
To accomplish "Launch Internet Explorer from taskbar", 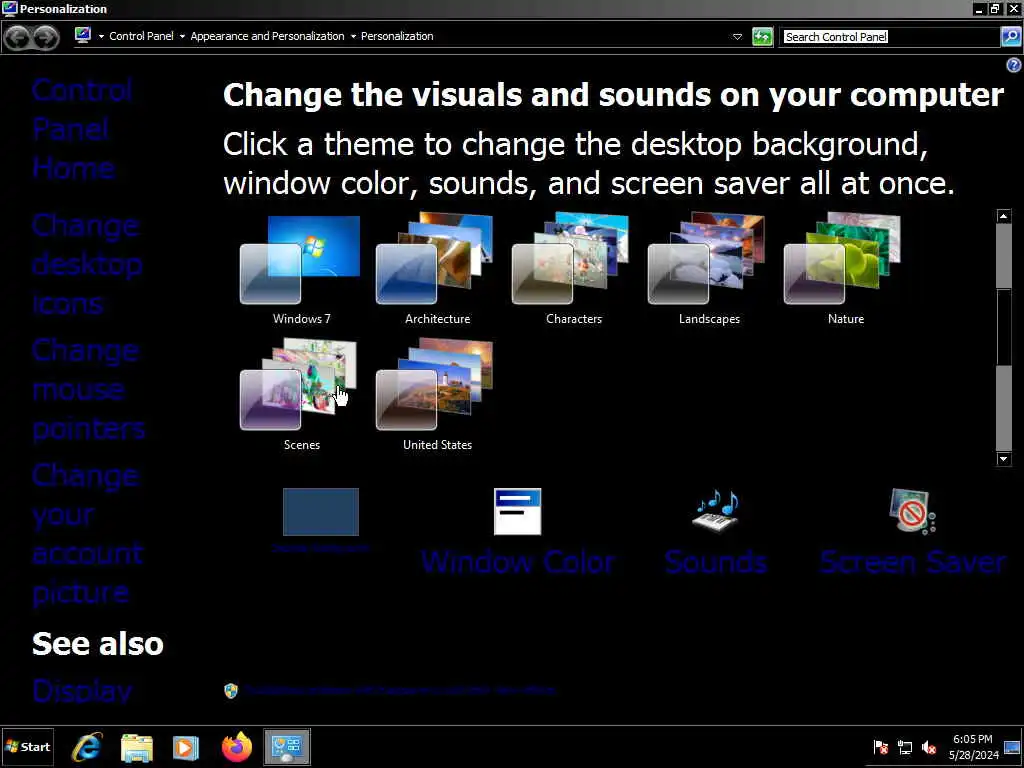I will coord(87,747).
